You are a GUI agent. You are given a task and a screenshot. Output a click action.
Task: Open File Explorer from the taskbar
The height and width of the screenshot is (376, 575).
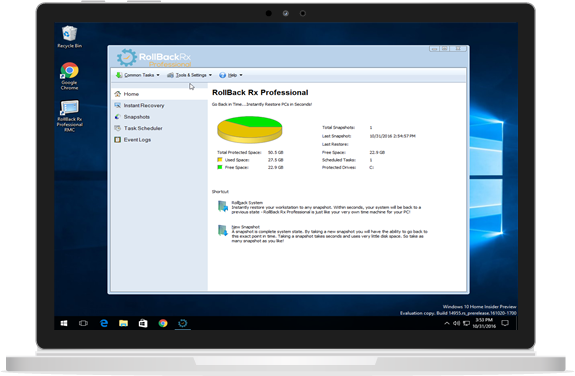124,323
